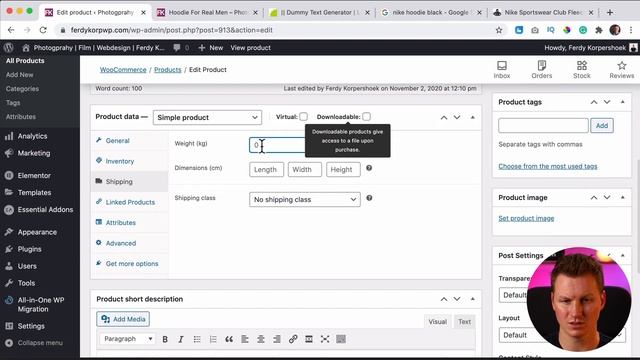Enable the Downloadable checkbox
The width and height of the screenshot is (640, 360).
(x=367, y=117)
